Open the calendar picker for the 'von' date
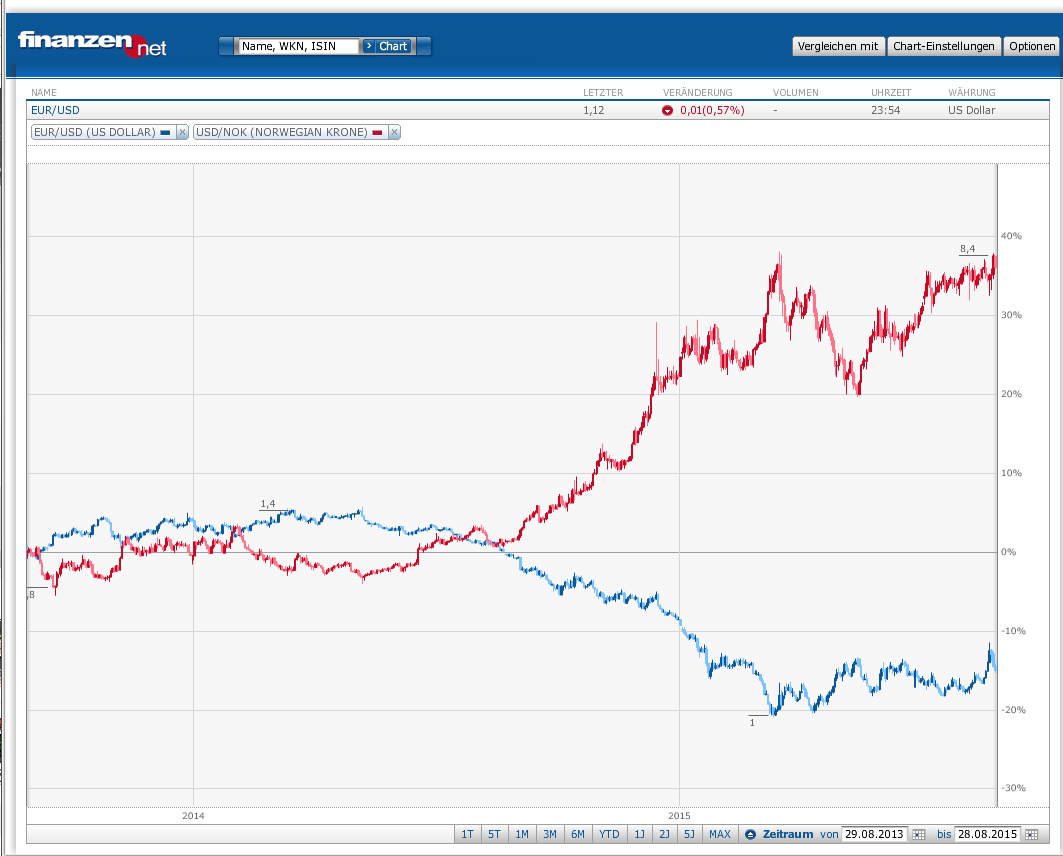The image size is (1063, 856). pyautogui.click(x=919, y=834)
